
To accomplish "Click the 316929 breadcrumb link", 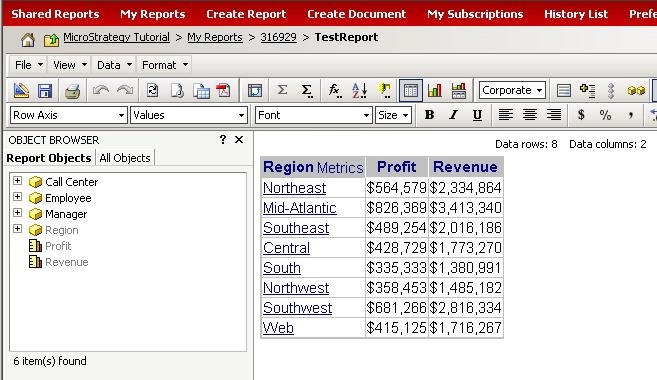I will (278, 37).
